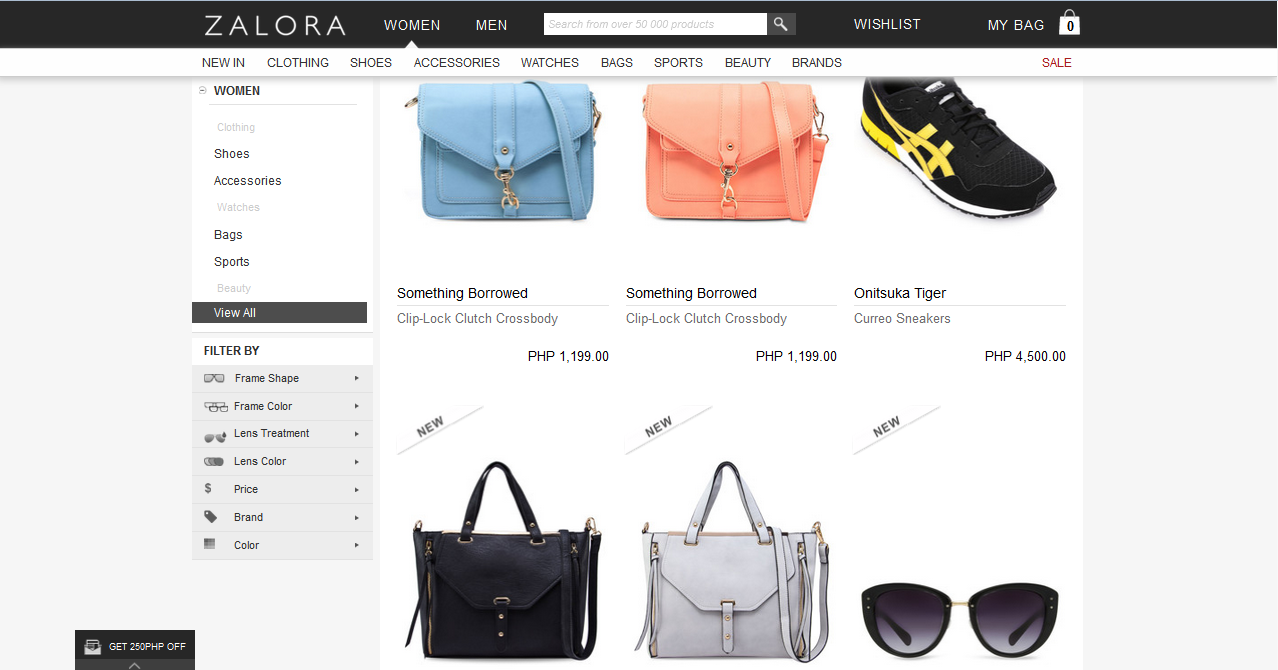Select Sports in sidebar categories
Screen dimensions: 1278x670
tap(232, 262)
